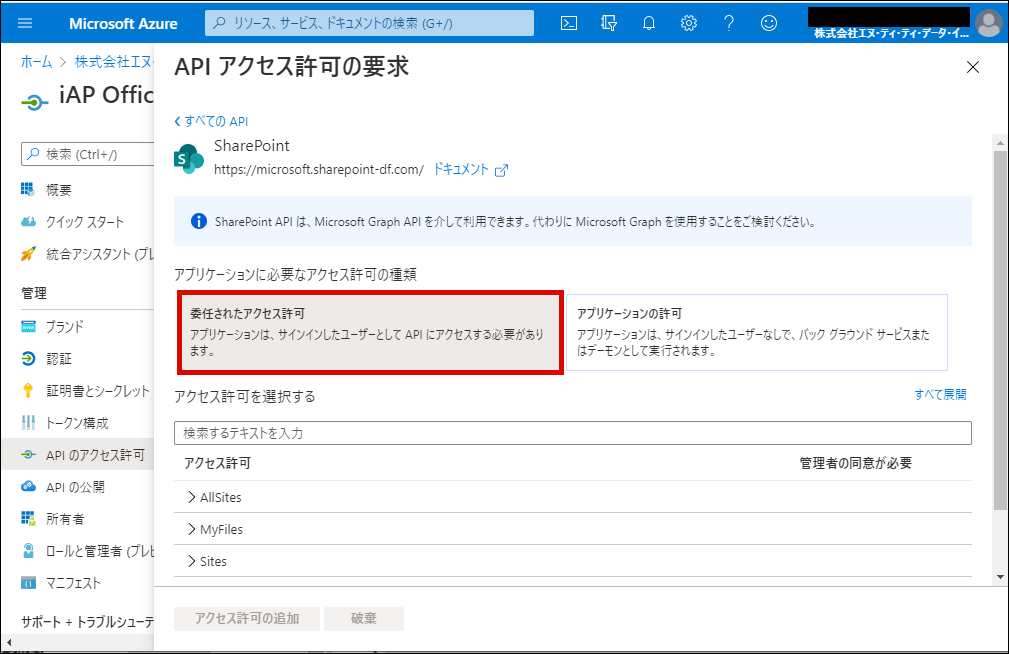The height and width of the screenshot is (654, 1009).
Task: Open the directory and subscription filter icon
Action: point(609,23)
